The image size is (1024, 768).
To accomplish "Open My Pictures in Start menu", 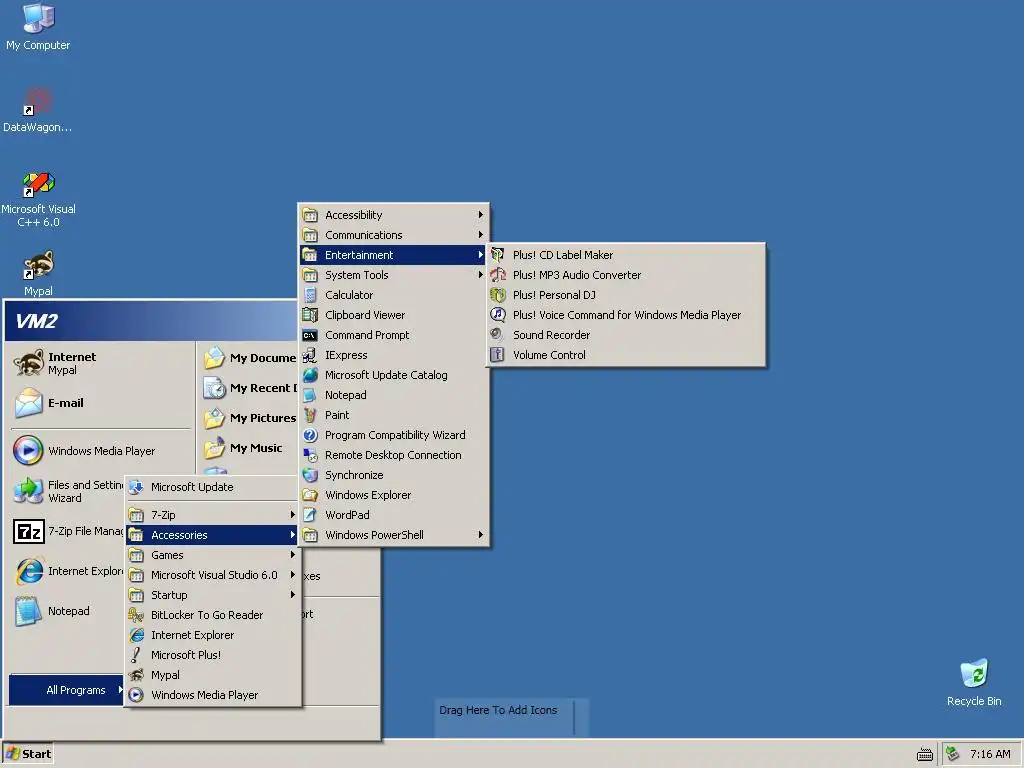I will [x=249, y=418].
